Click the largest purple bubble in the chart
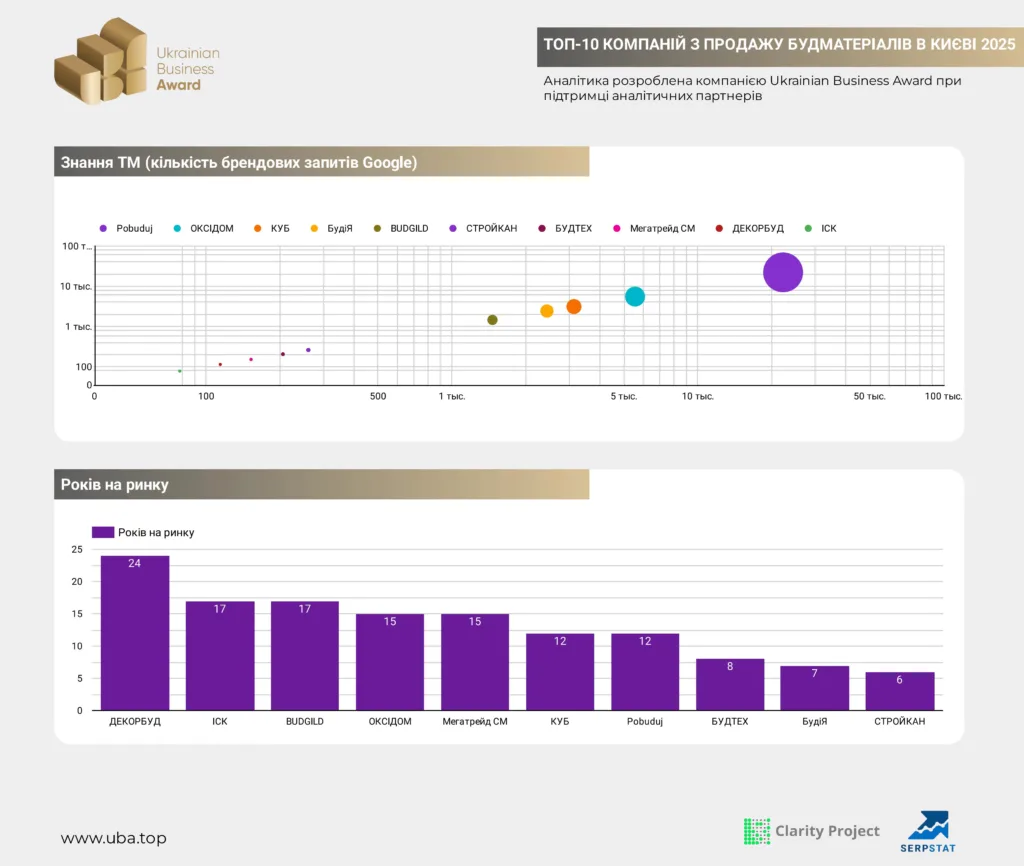 click(783, 272)
